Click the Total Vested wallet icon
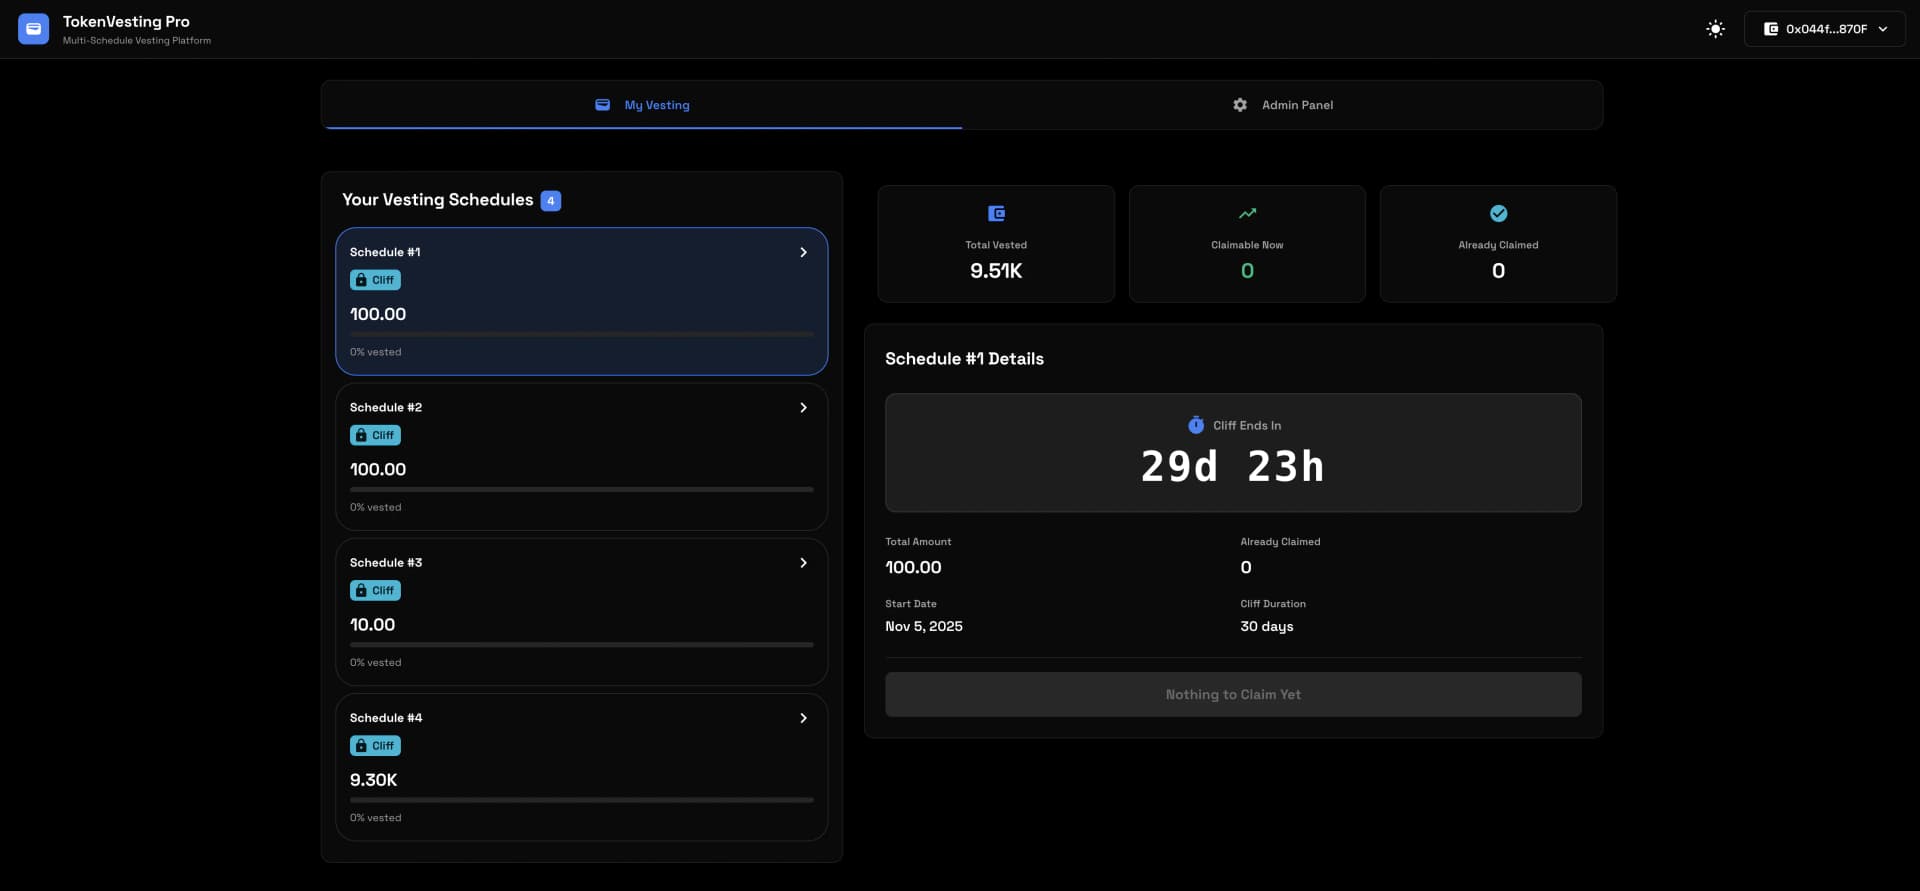Image resolution: width=1920 pixels, height=891 pixels. 996,213
